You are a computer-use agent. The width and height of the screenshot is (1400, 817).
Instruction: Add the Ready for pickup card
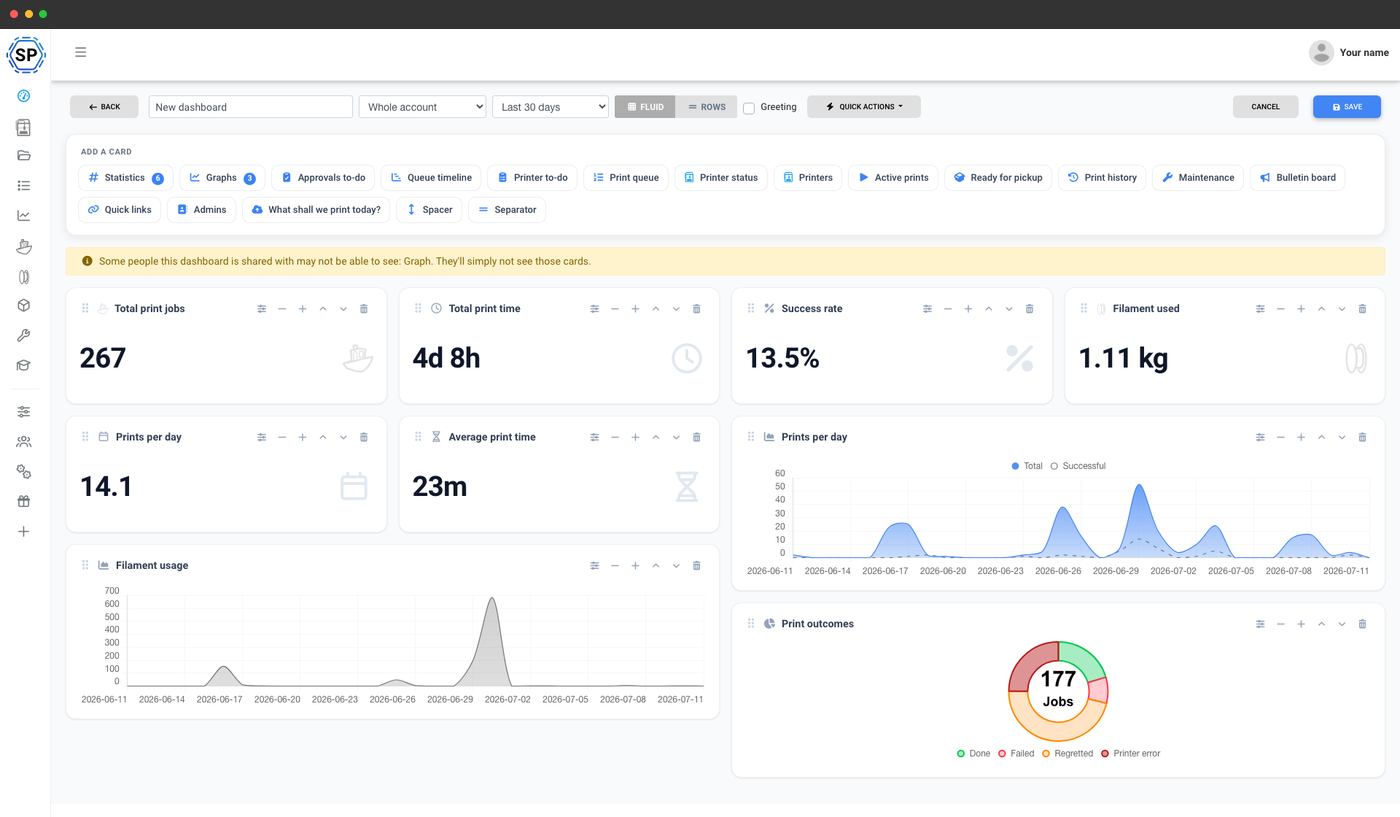998,178
